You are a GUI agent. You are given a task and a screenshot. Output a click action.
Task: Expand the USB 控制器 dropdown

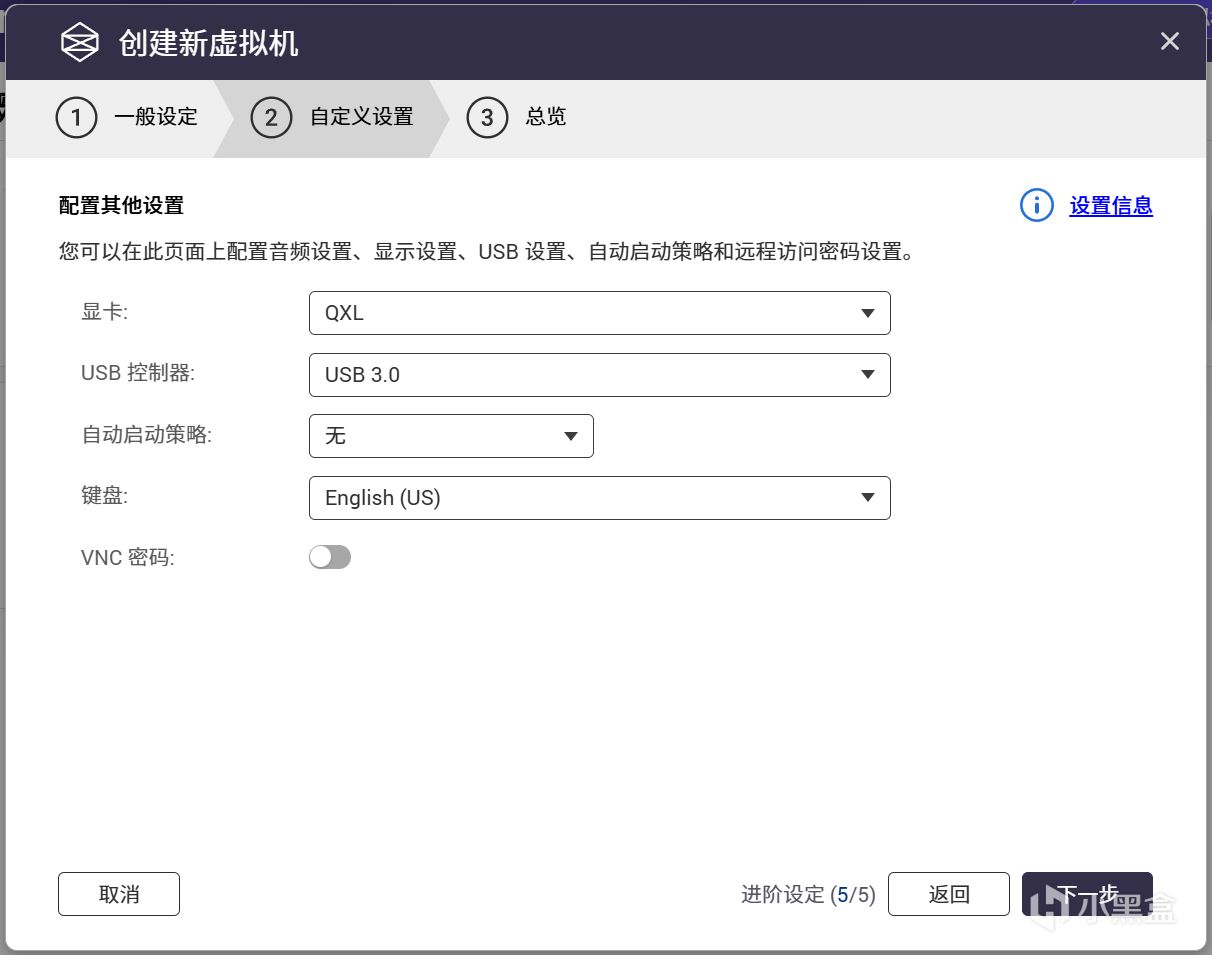pos(599,375)
